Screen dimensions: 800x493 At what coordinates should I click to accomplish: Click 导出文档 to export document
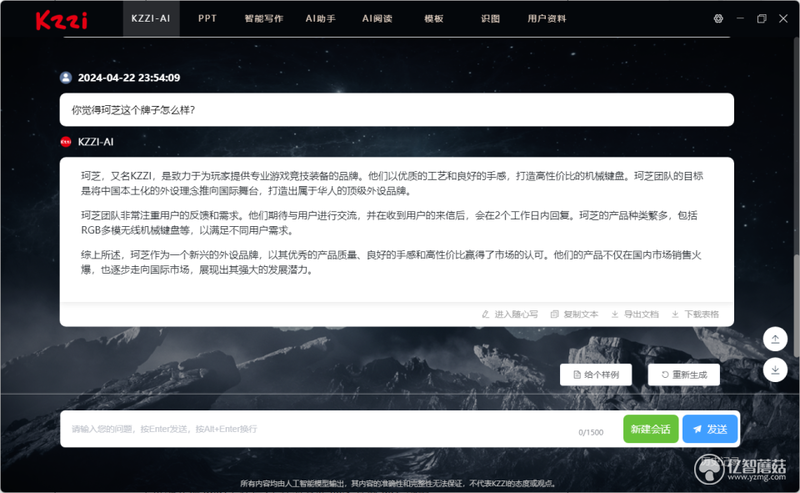(x=641, y=314)
